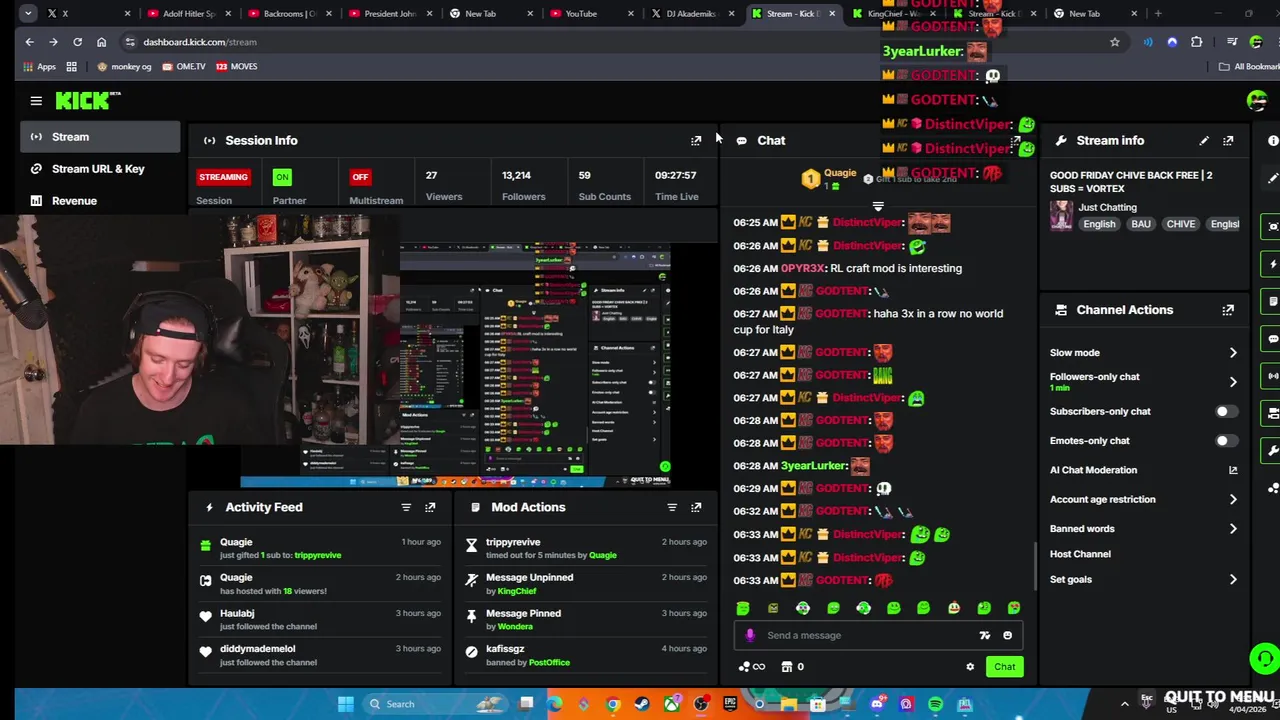The width and height of the screenshot is (1280, 720).
Task: Open Activity Feed filter icon
Action: tap(406, 507)
